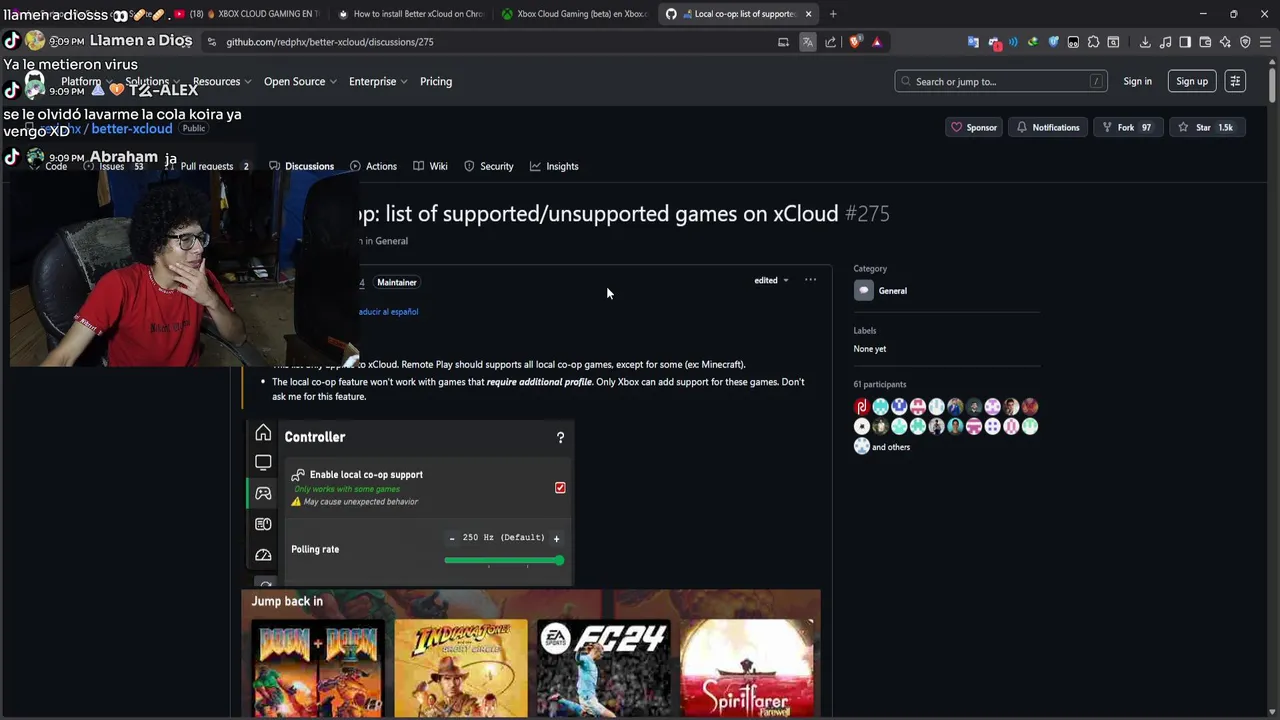Open the Pull requests repository tab
The image size is (1280, 720).
point(207,166)
